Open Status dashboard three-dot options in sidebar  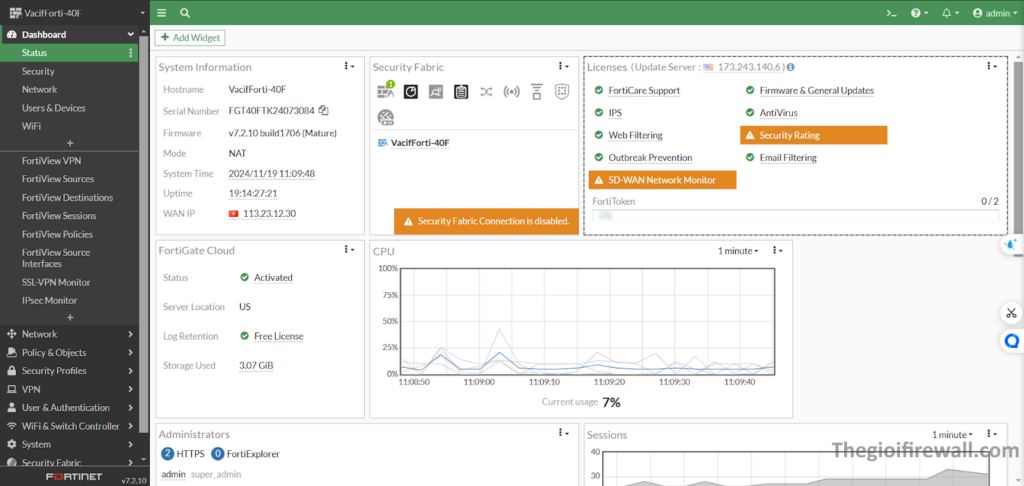point(131,53)
